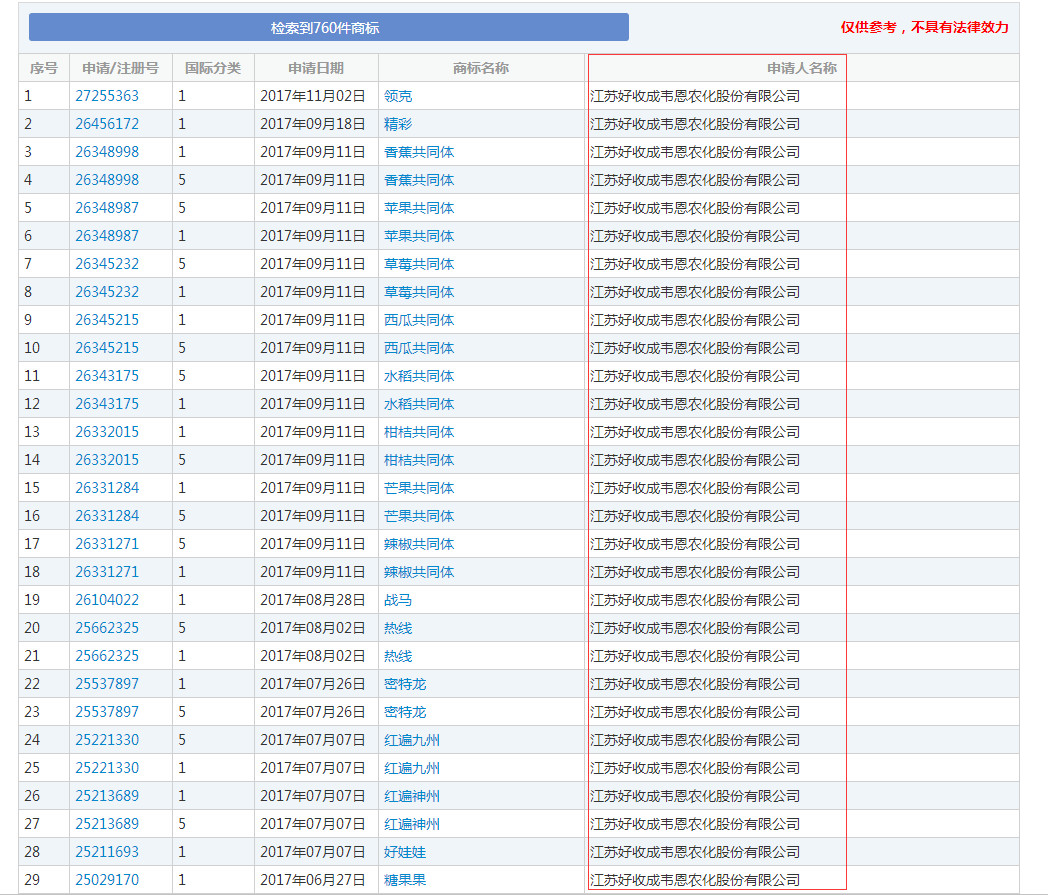Image resolution: width=1048 pixels, height=895 pixels.
Task: Click the 国际分类 column header
Action: [x=213, y=68]
